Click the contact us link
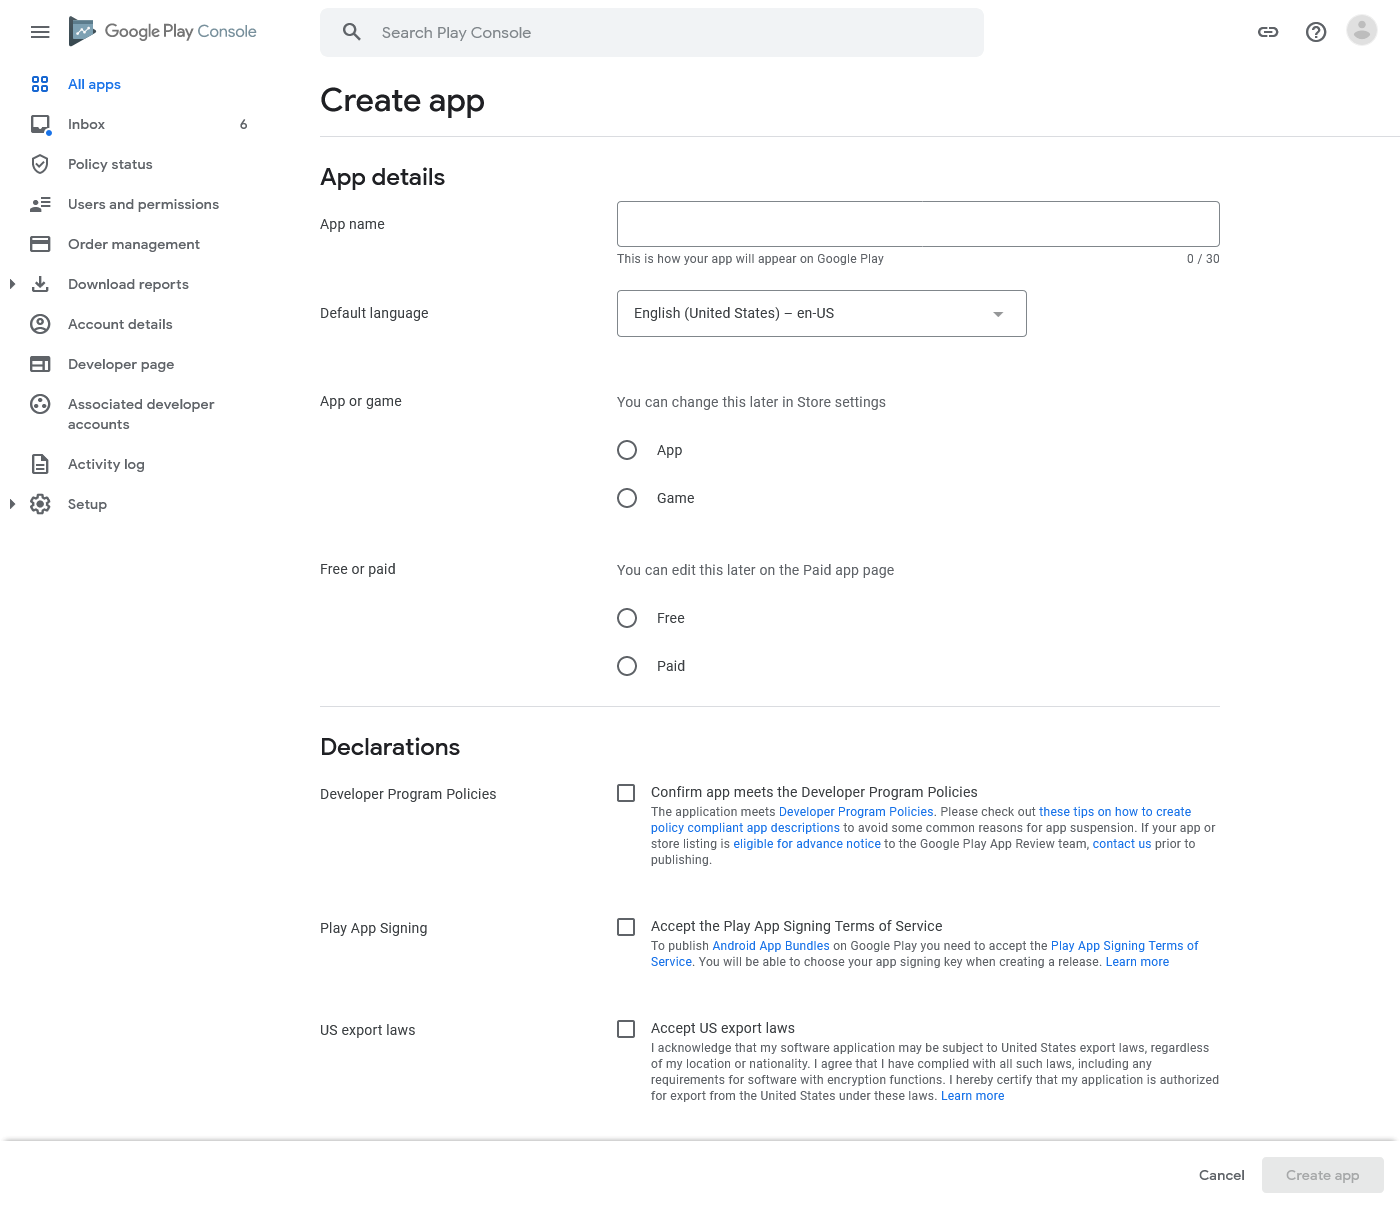 tap(1122, 844)
